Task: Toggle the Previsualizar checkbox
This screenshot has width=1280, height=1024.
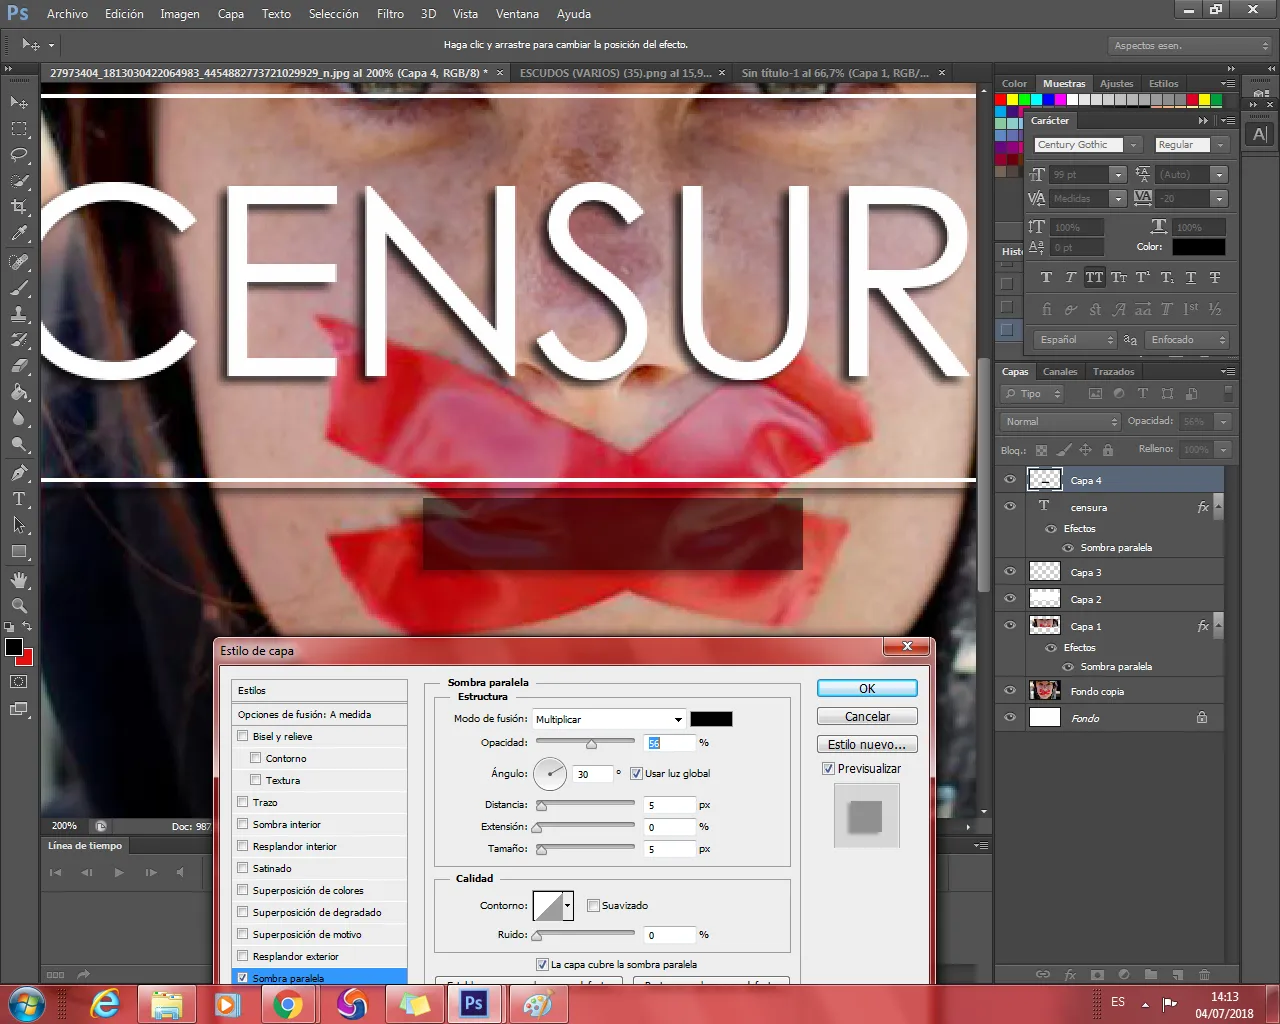Action: (828, 768)
